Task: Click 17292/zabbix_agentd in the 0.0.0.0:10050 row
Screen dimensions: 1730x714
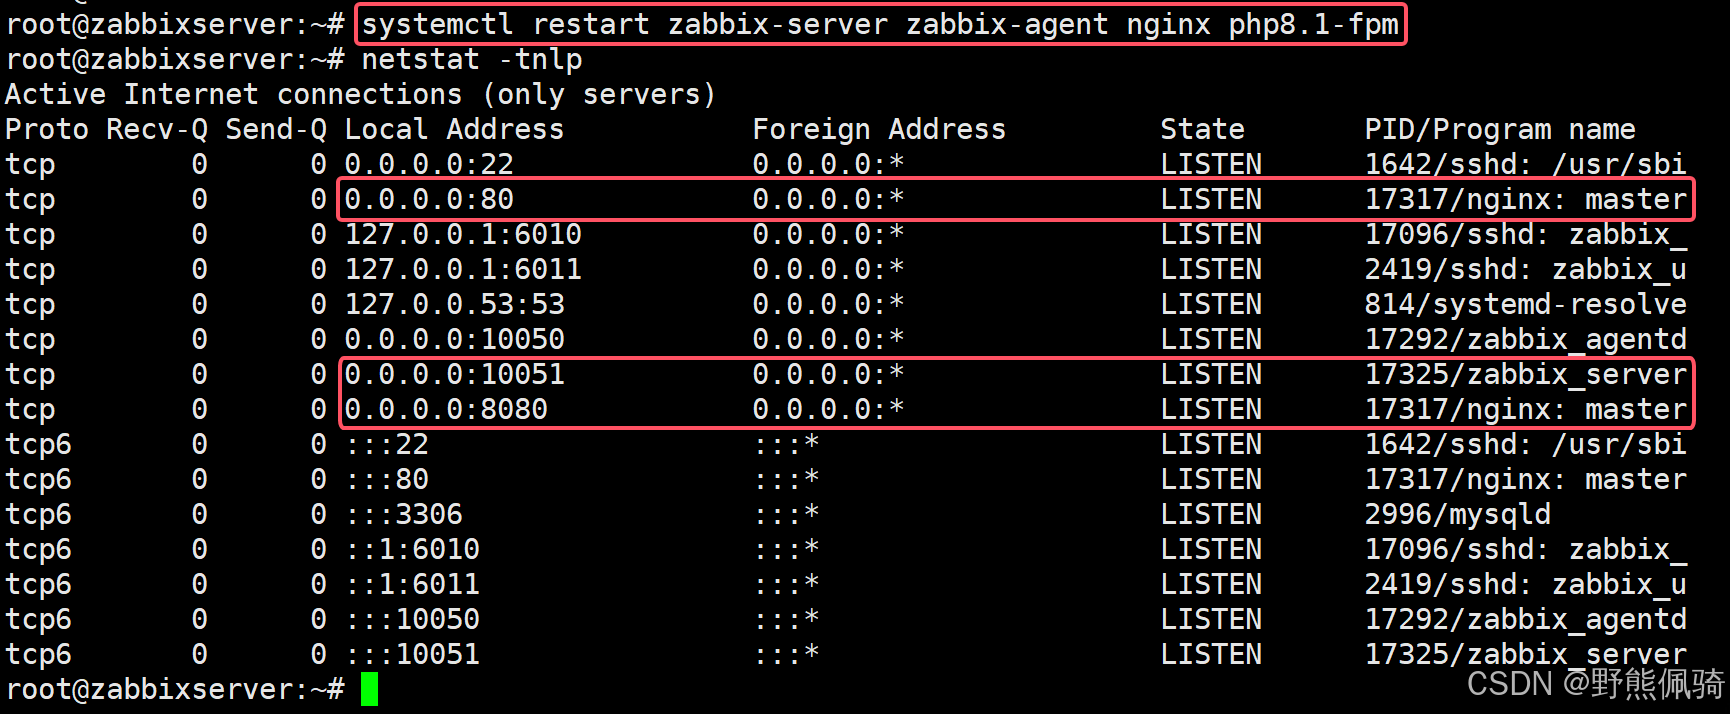Action: point(1526,339)
